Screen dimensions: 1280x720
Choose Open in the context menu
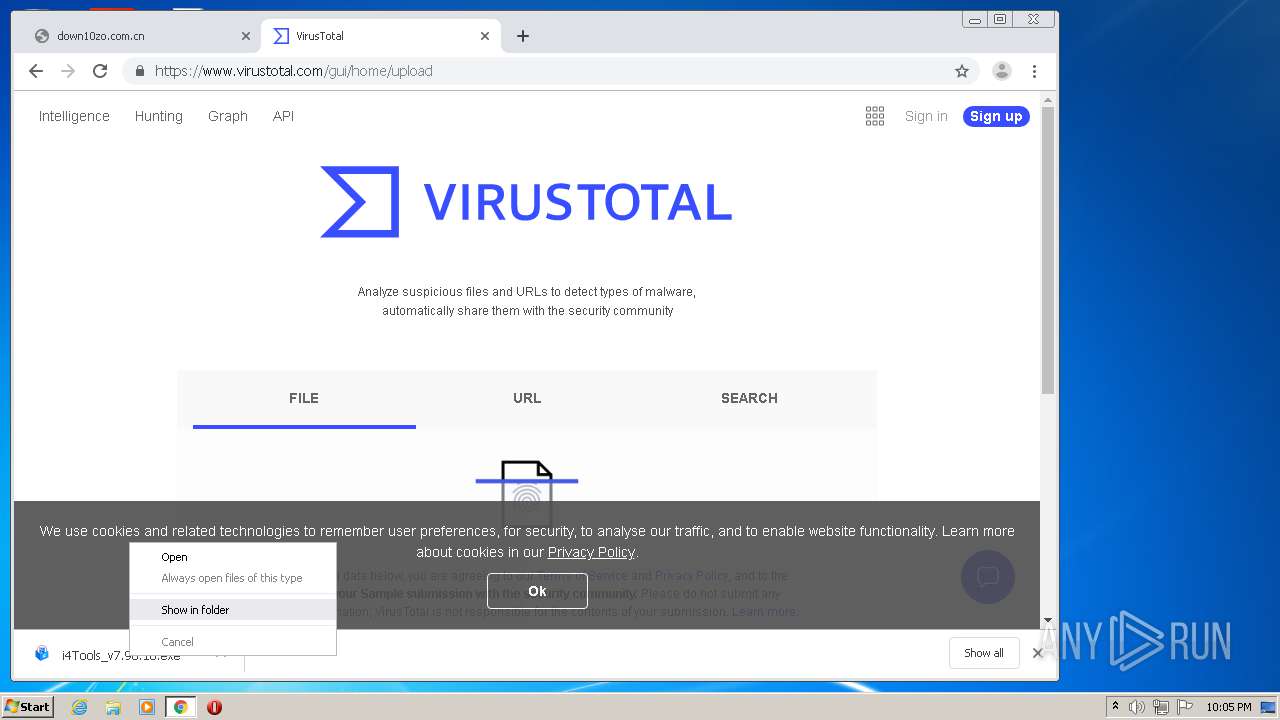[233, 557]
